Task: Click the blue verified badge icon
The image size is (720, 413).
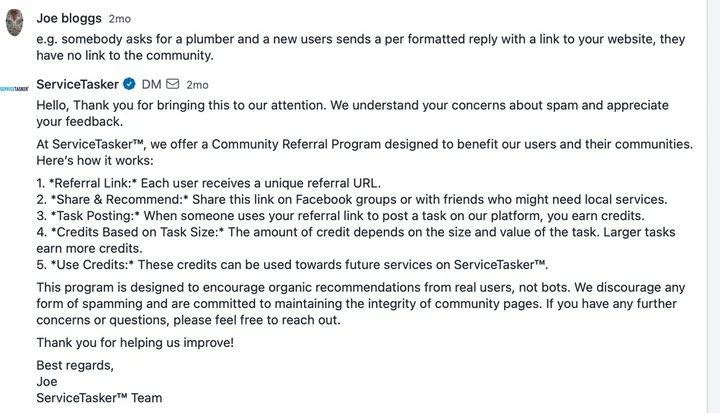Action: [129, 84]
